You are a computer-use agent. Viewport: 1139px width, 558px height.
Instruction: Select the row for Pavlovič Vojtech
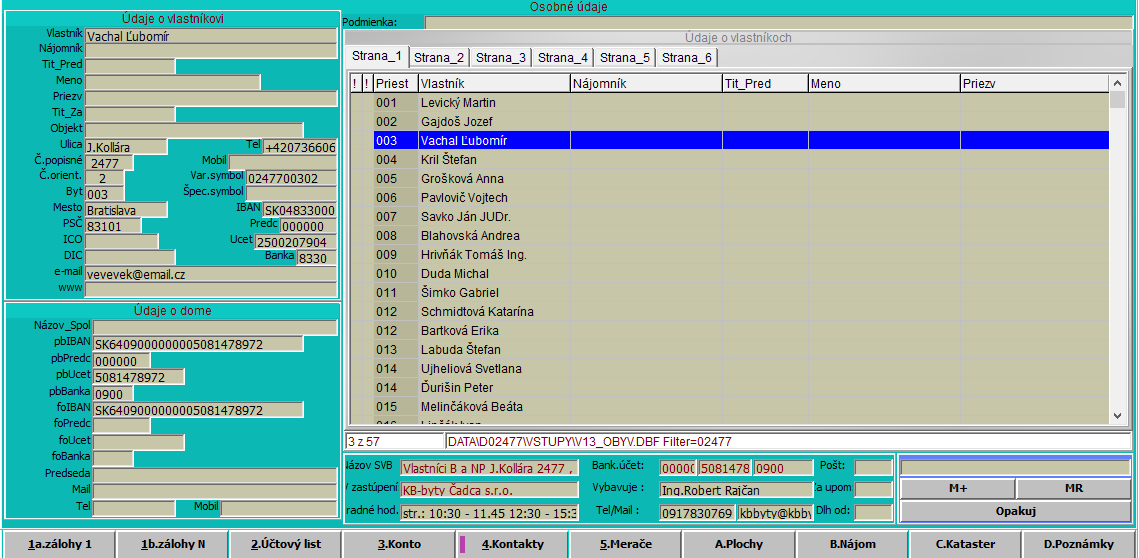(x=729, y=198)
